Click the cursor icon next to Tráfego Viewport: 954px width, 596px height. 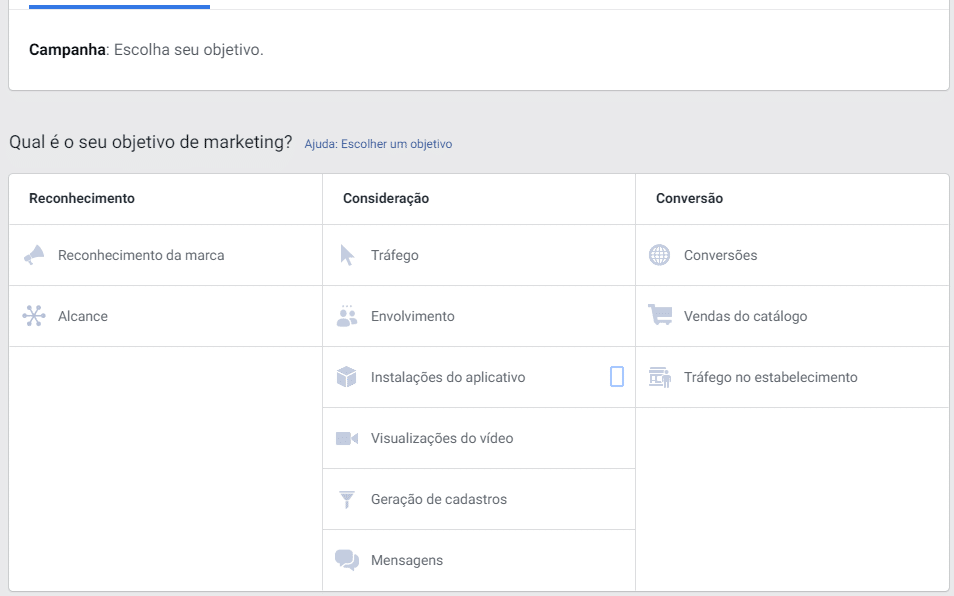coord(347,255)
